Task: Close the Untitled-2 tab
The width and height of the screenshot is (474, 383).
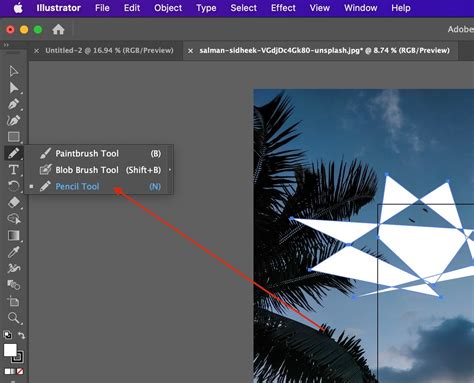Action: pyautogui.click(x=36, y=51)
